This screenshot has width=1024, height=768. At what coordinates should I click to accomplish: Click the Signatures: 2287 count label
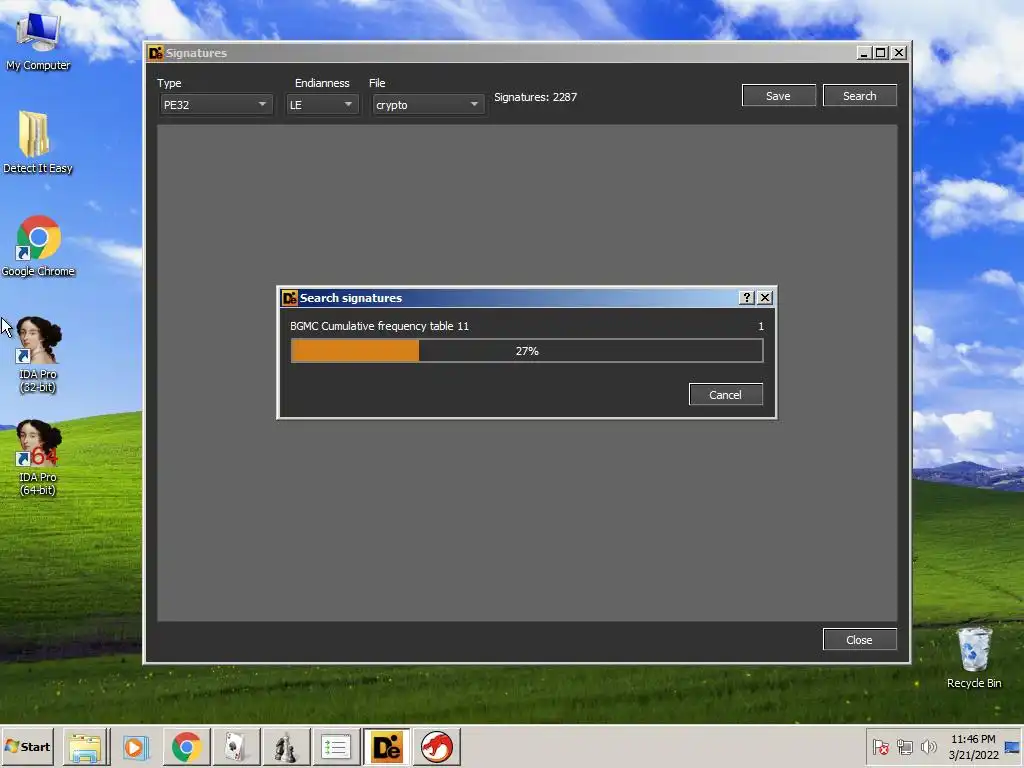[536, 97]
